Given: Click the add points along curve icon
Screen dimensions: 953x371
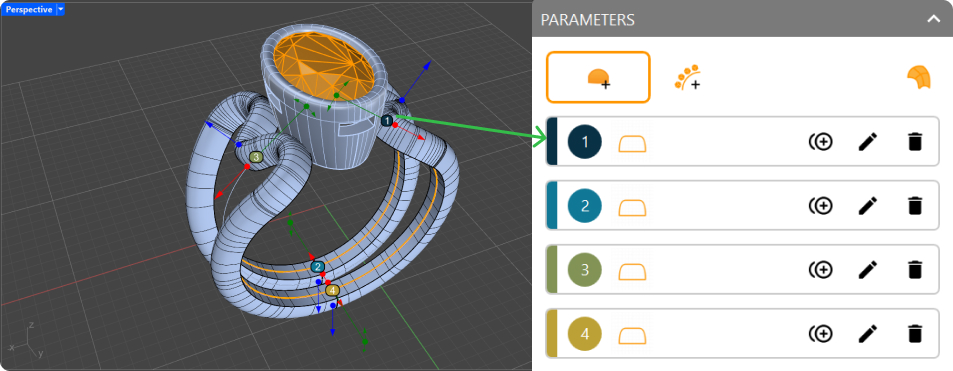Looking at the screenshot, I should click(687, 77).
